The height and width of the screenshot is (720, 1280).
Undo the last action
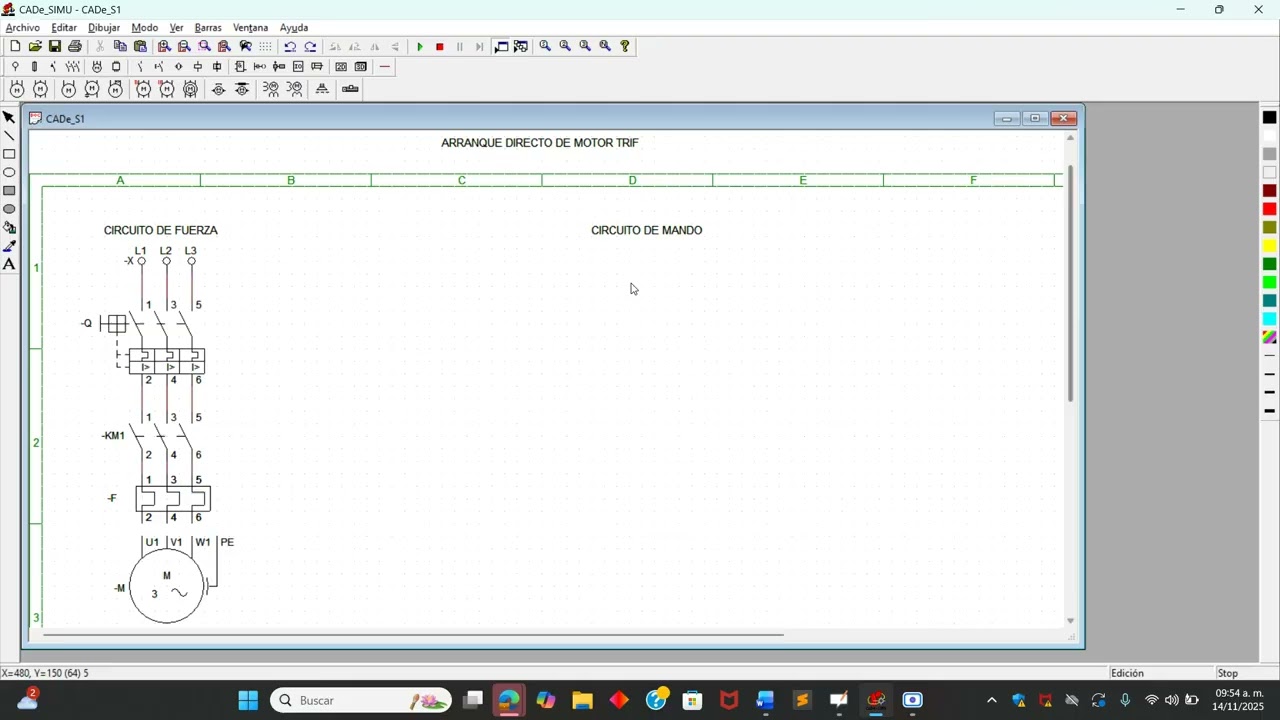pos(290,46)
